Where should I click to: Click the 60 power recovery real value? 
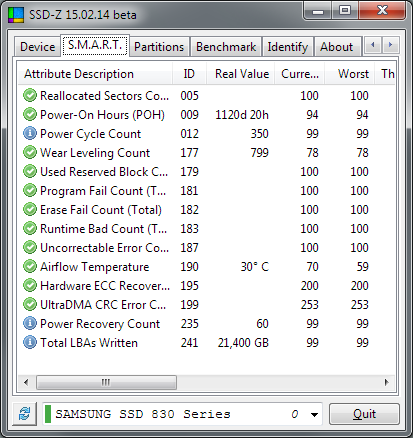[262, 324]
